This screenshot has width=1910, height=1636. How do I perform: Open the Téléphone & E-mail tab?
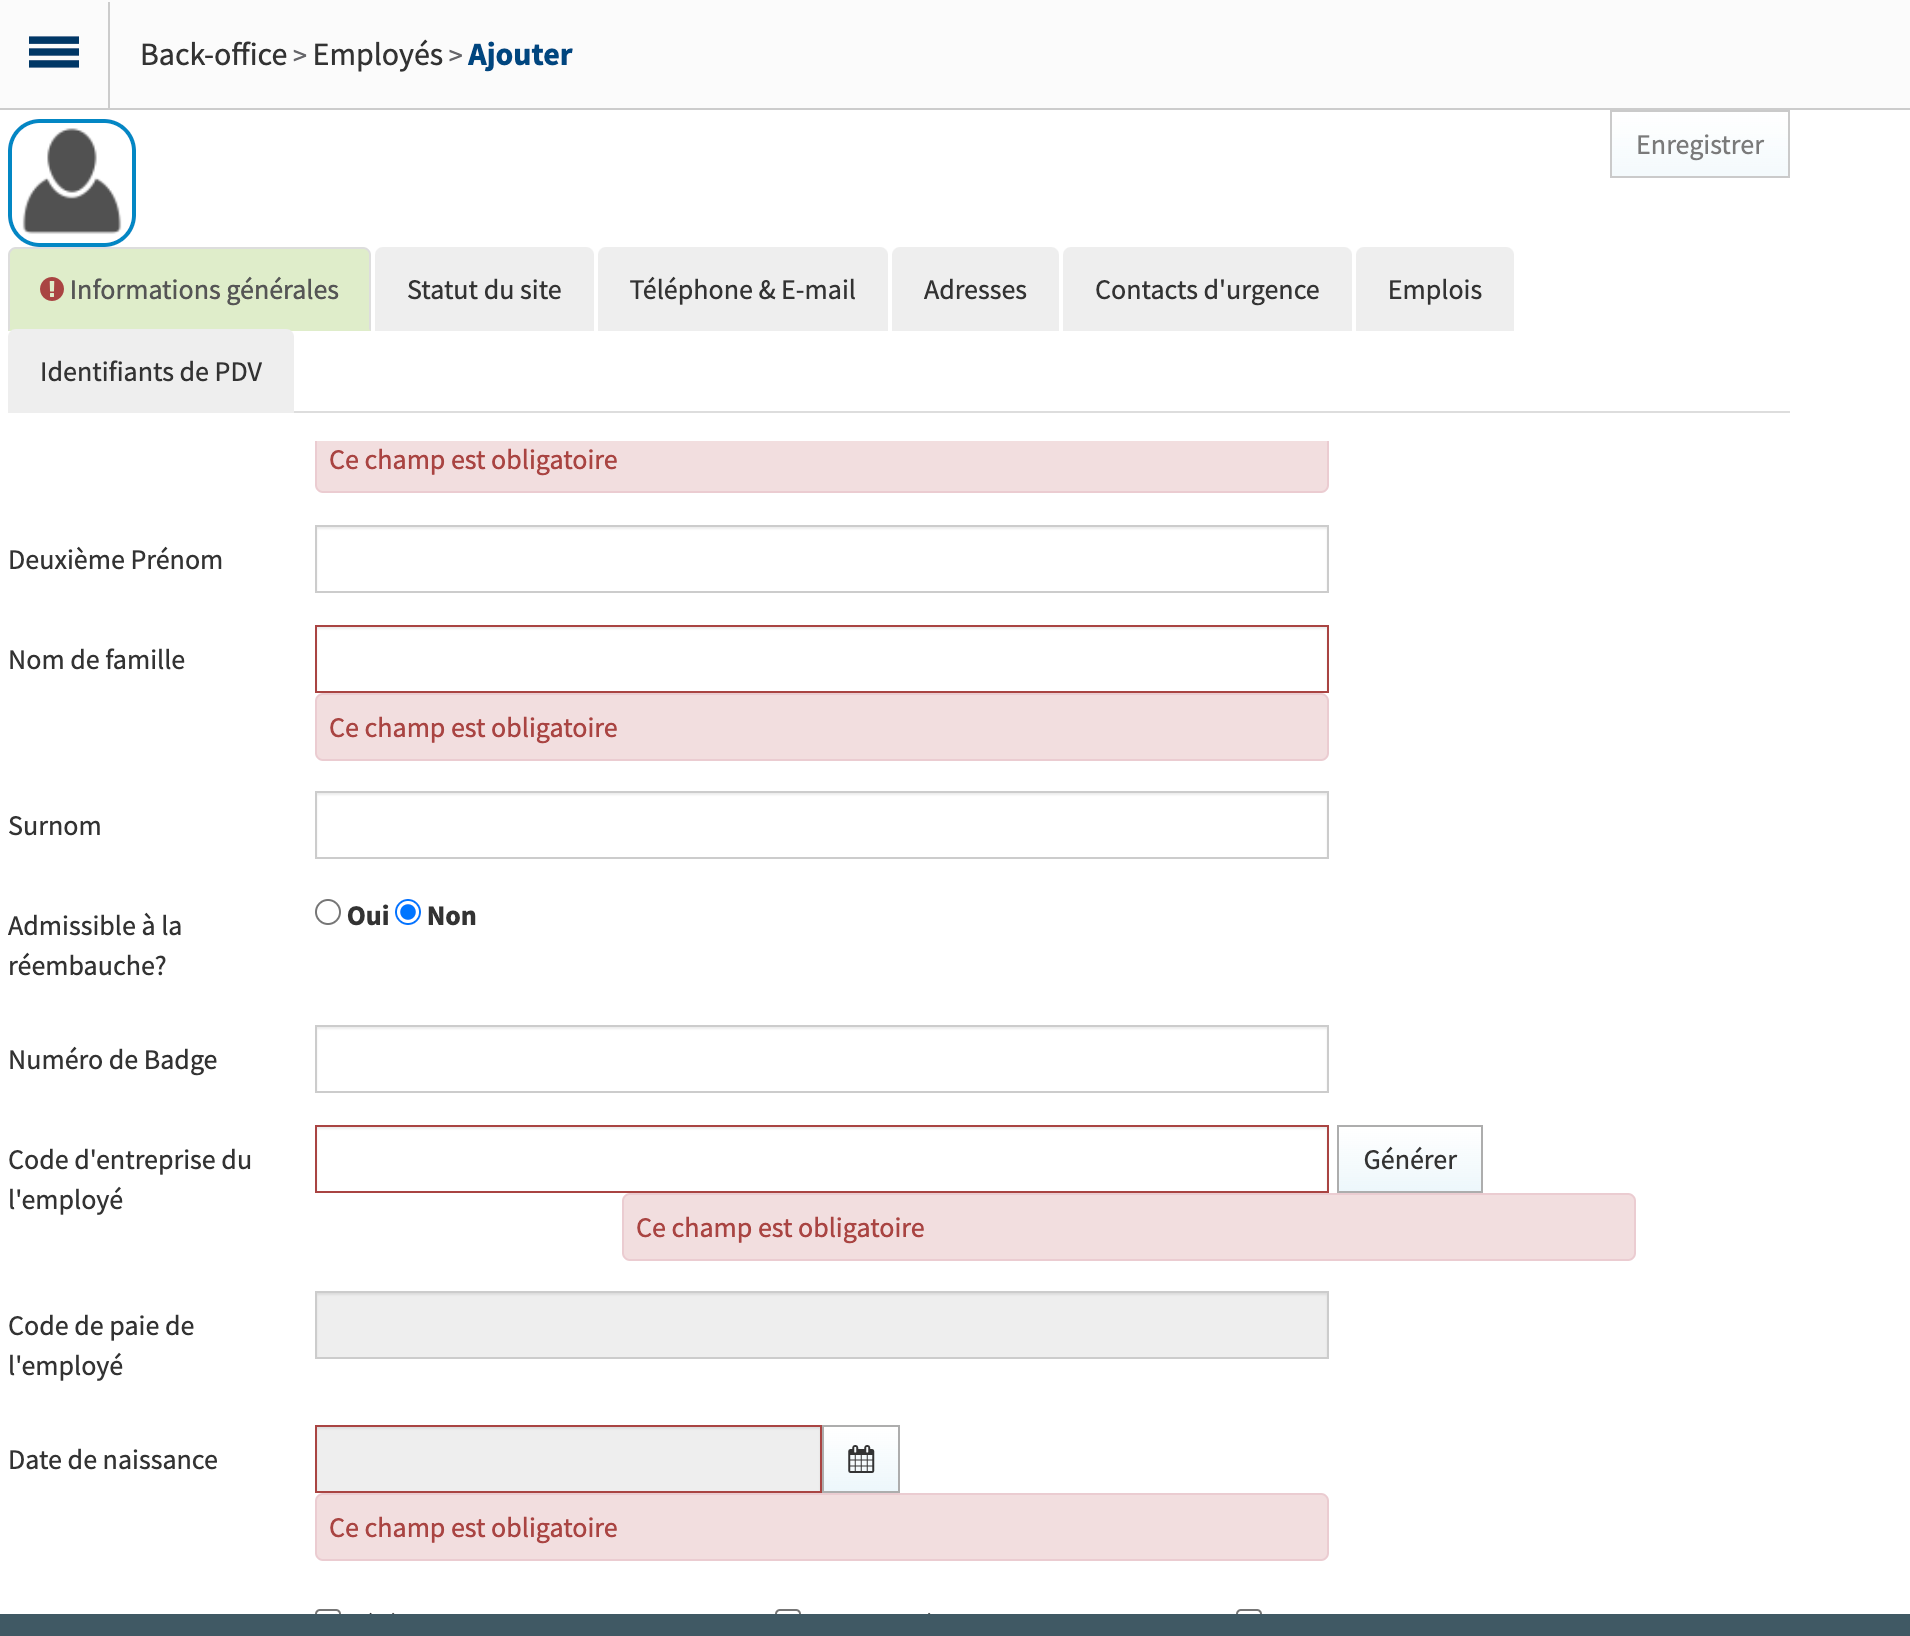point(742,289)
